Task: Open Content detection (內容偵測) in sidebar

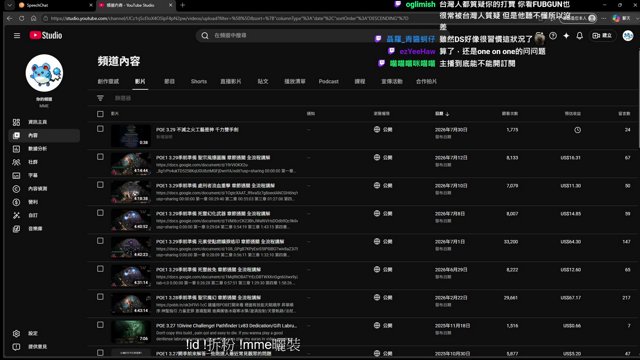Action: (x=44, y=189)
